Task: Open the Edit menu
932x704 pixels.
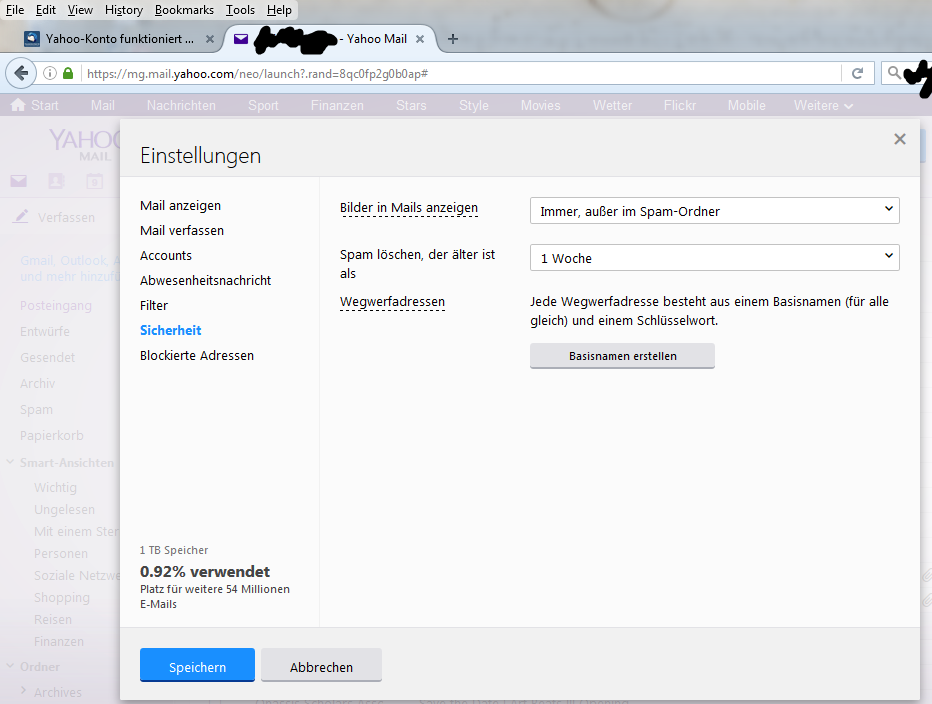Action: pos(46,10)
